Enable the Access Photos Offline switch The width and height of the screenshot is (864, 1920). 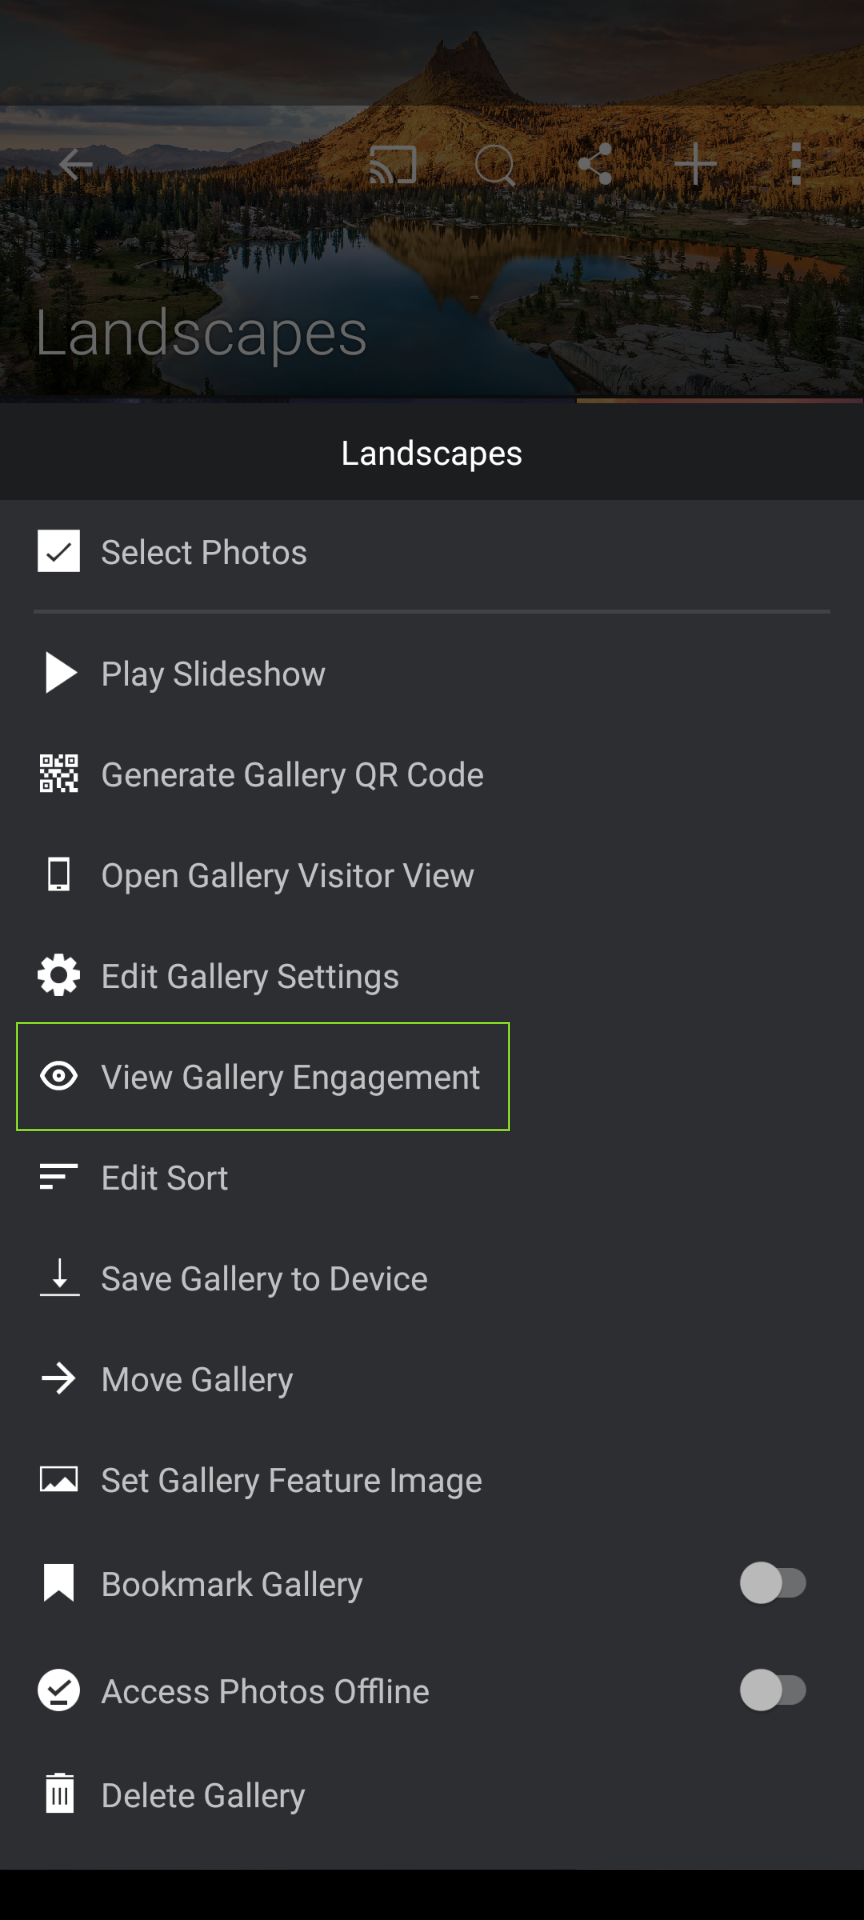773,1690
